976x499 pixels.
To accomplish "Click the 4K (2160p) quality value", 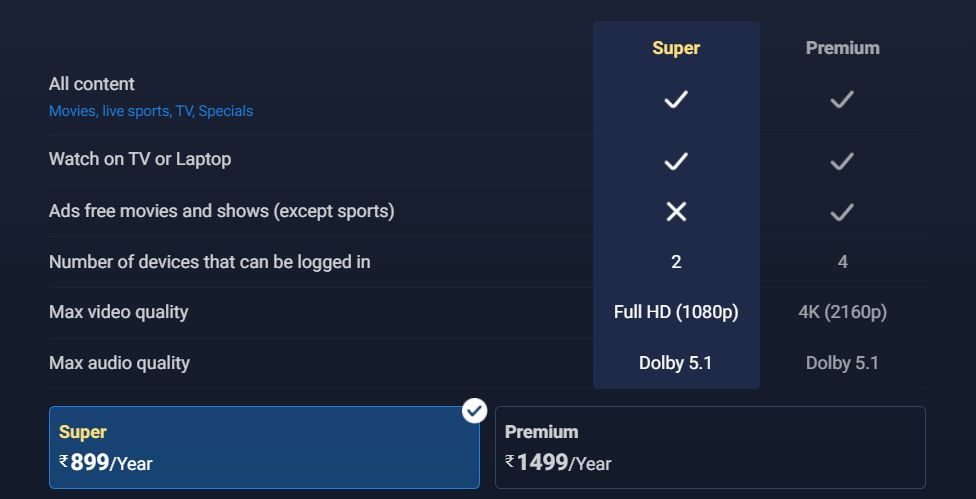I will pyautogui.click(x=842, y=312).
